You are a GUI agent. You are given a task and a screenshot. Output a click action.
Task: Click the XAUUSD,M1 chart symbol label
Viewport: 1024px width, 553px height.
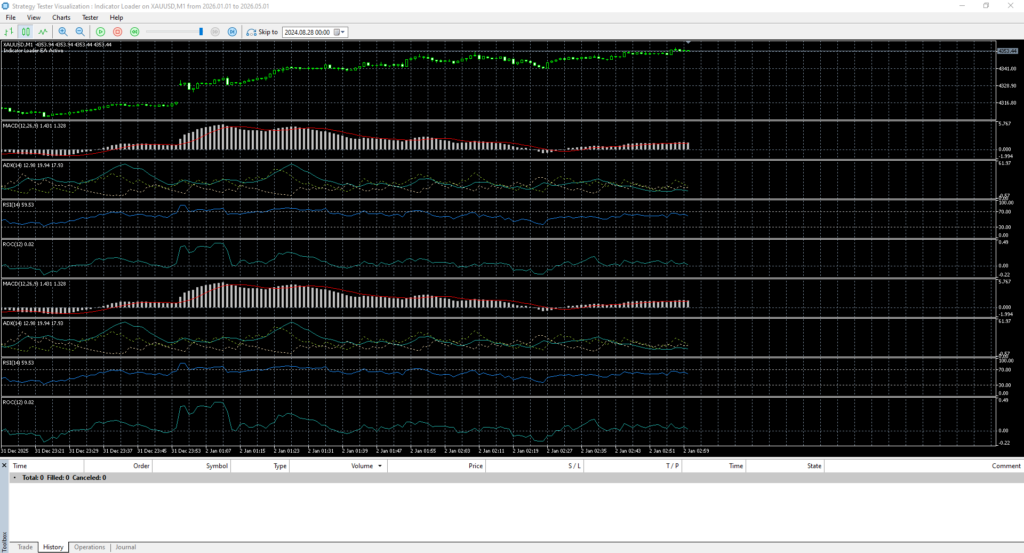click(x=17, y=44)
